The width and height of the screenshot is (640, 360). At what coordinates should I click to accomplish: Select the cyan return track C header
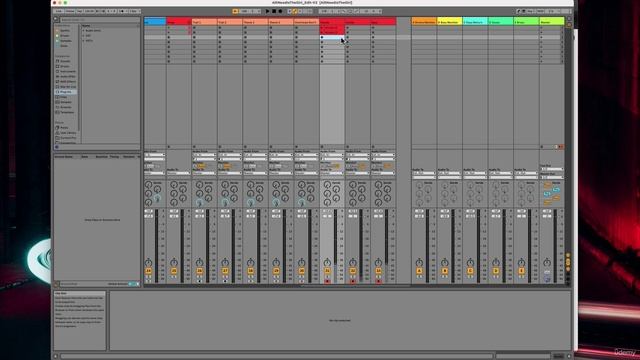point(475,21)
